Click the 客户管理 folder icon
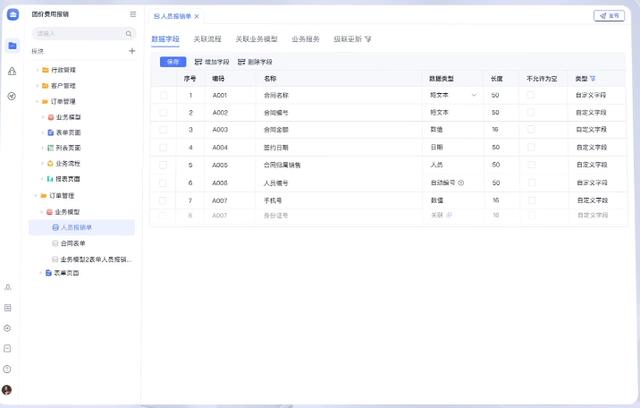Screen dimensions: 640x408 [x=45, y=86]
